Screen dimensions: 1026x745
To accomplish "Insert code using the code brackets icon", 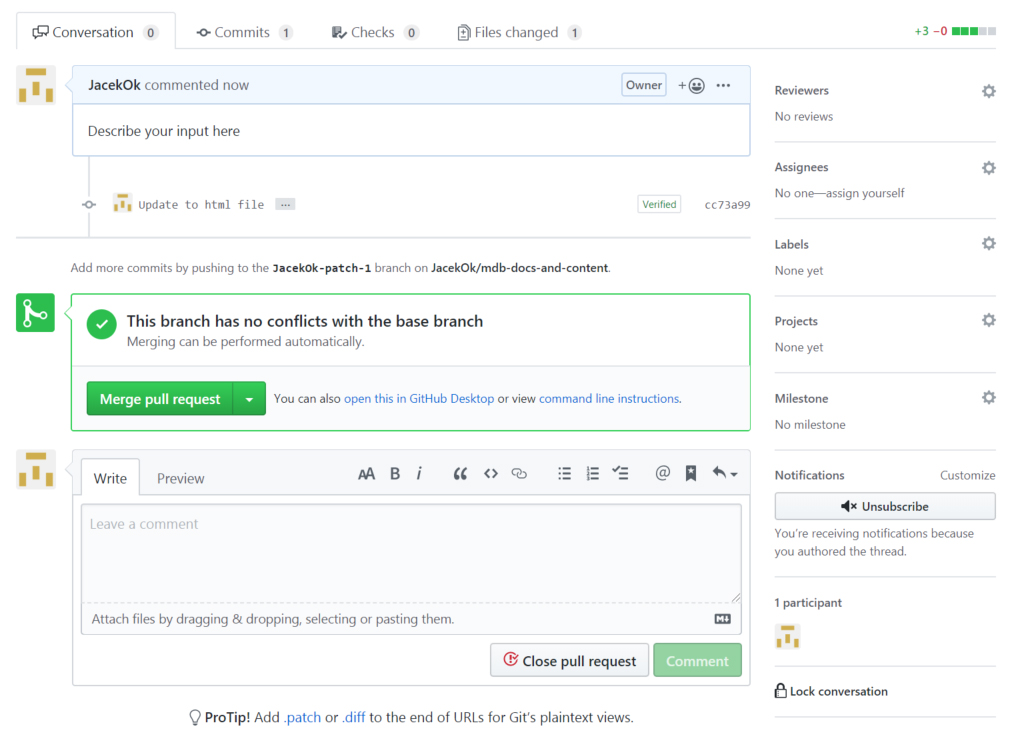I will (491, 474).
